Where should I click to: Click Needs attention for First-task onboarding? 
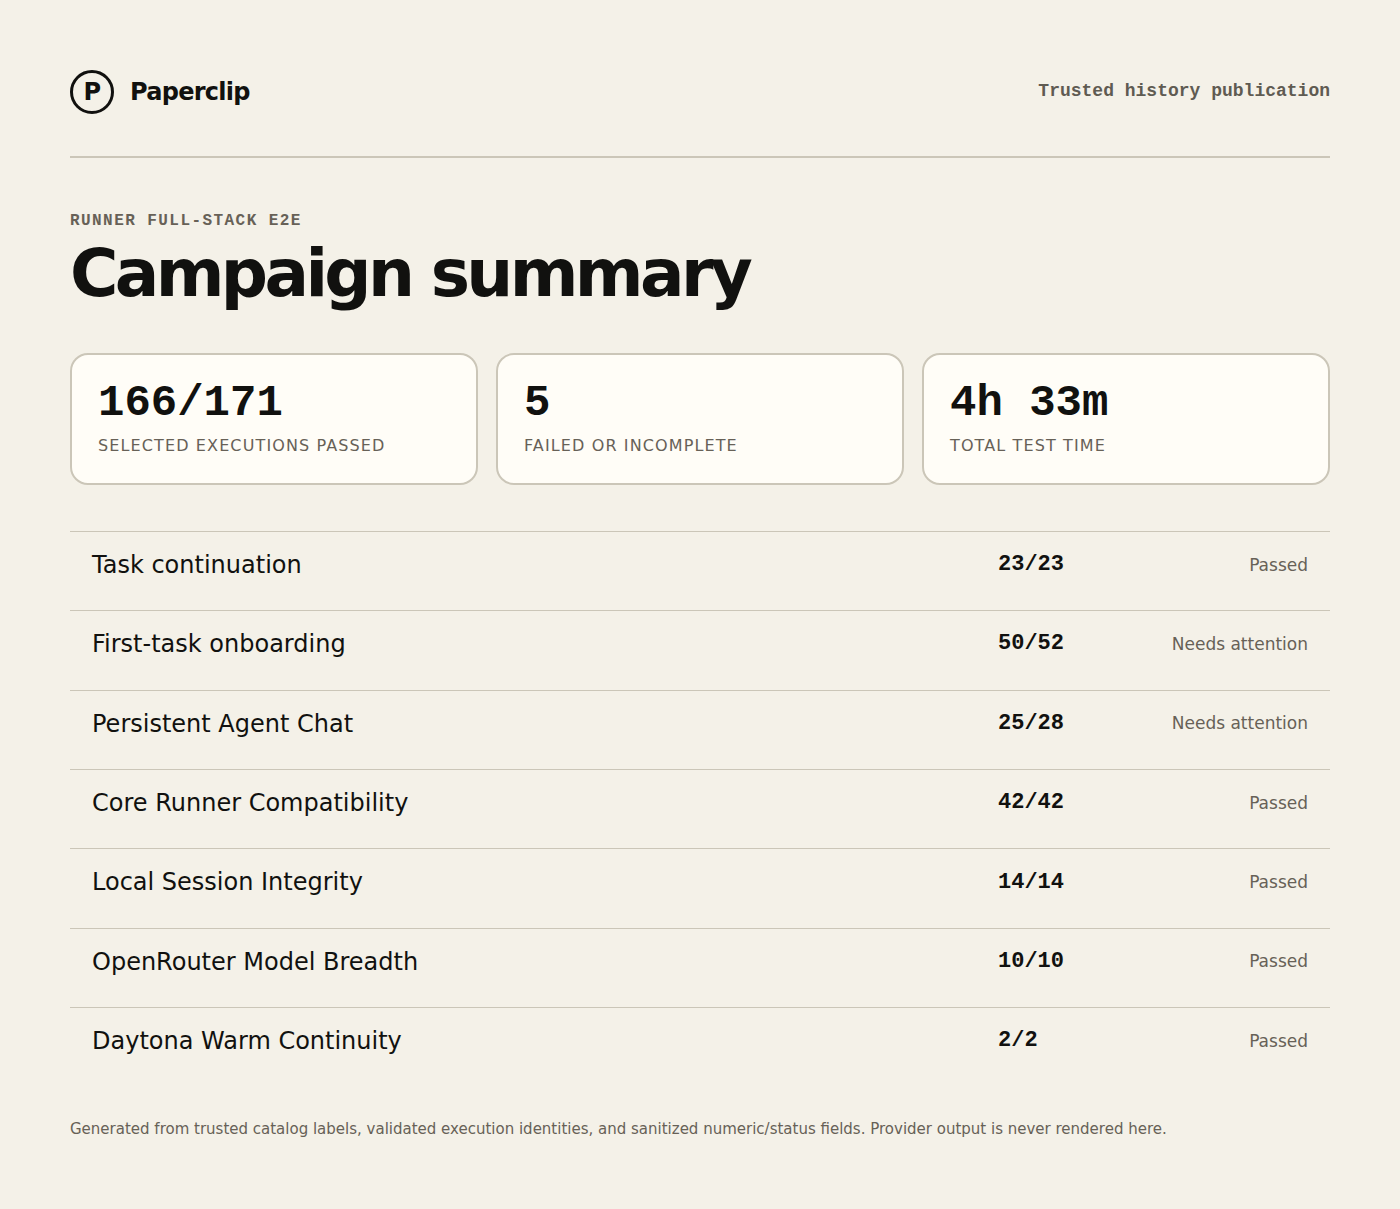click(x=1240, y=644)
